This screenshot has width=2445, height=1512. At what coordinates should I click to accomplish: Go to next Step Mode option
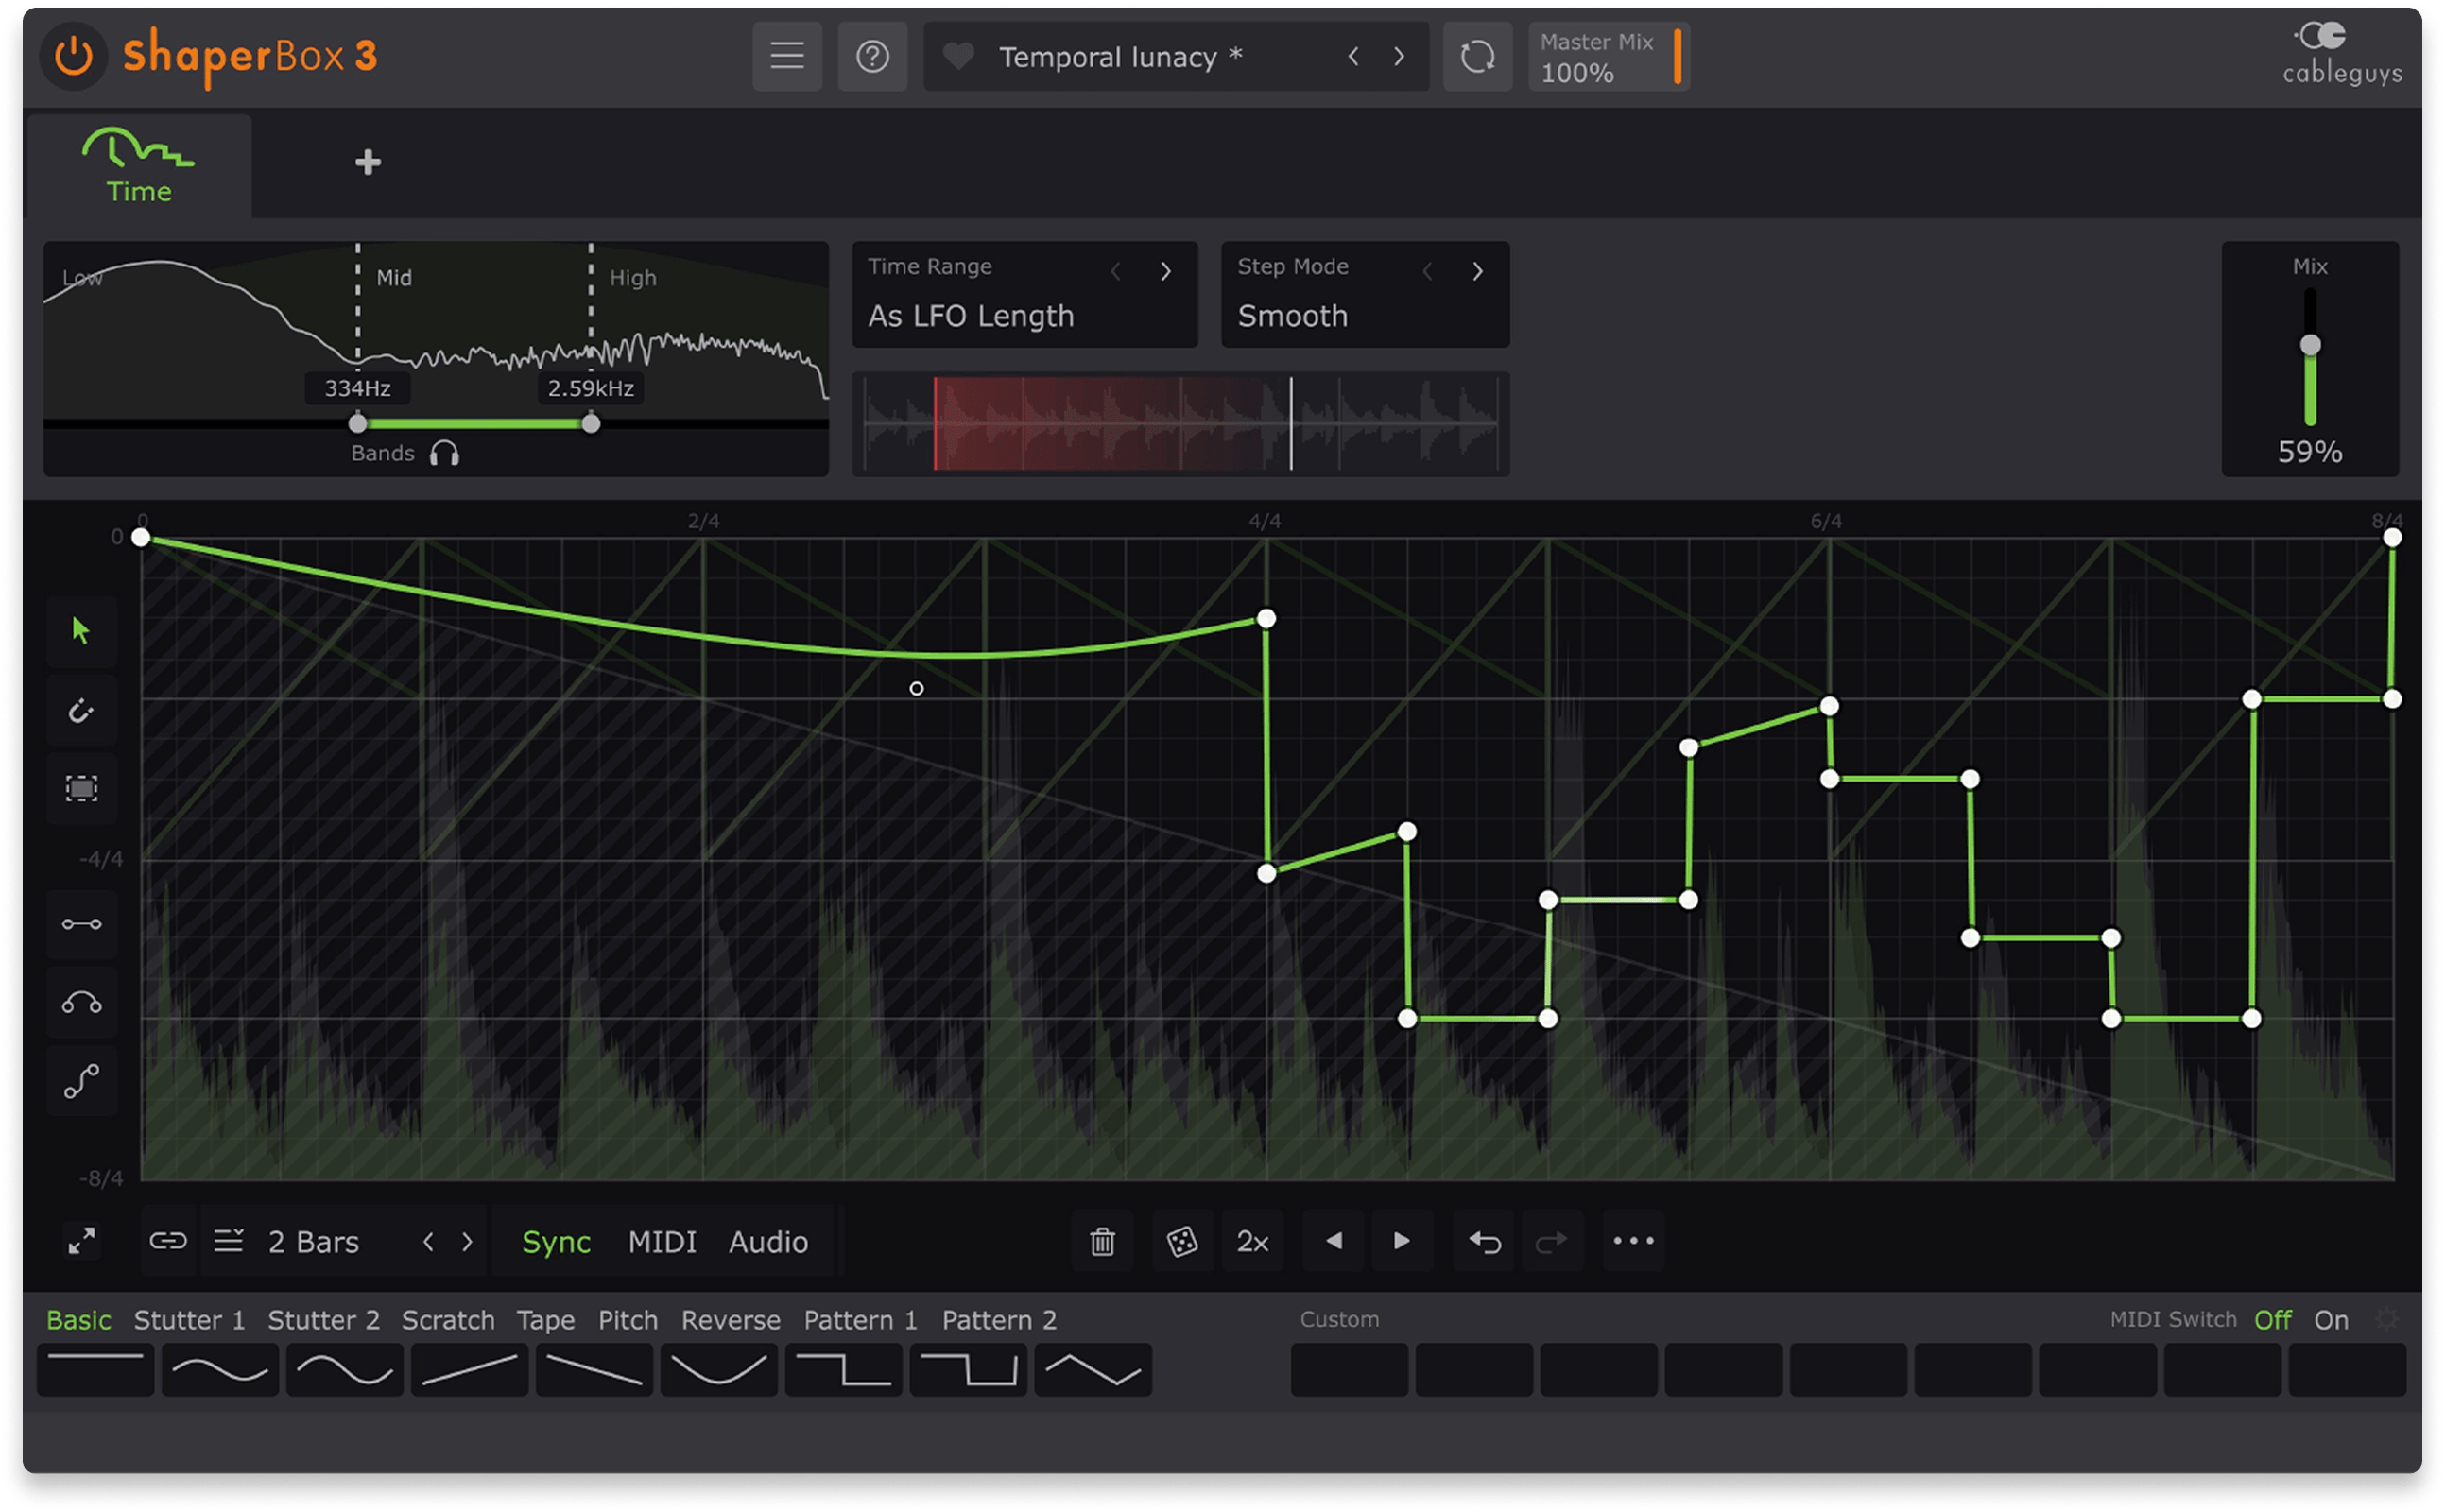[1477, 271]
